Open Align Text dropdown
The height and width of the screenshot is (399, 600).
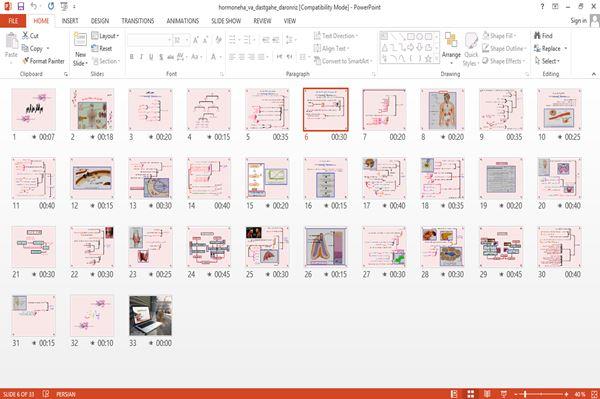tap(331, 48)
